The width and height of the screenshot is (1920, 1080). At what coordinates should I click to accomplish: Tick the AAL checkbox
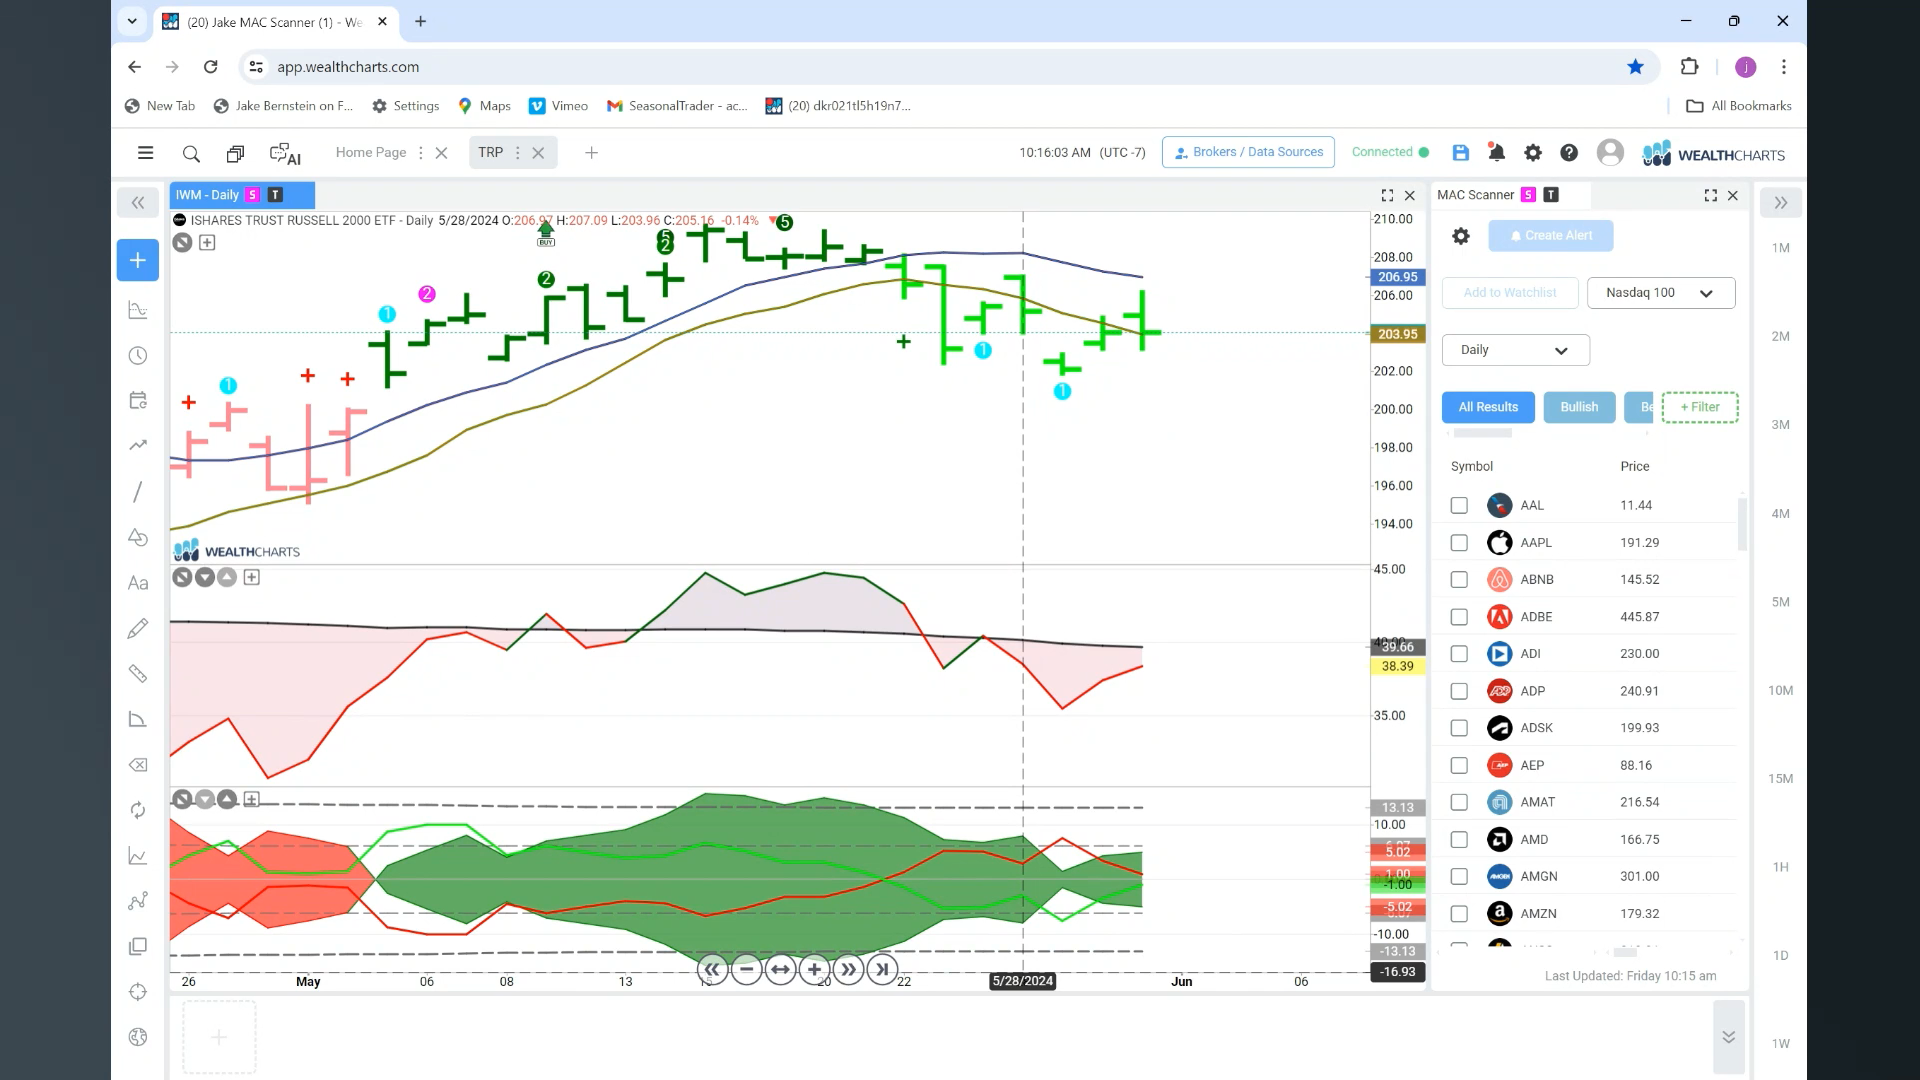(1459, 506)
